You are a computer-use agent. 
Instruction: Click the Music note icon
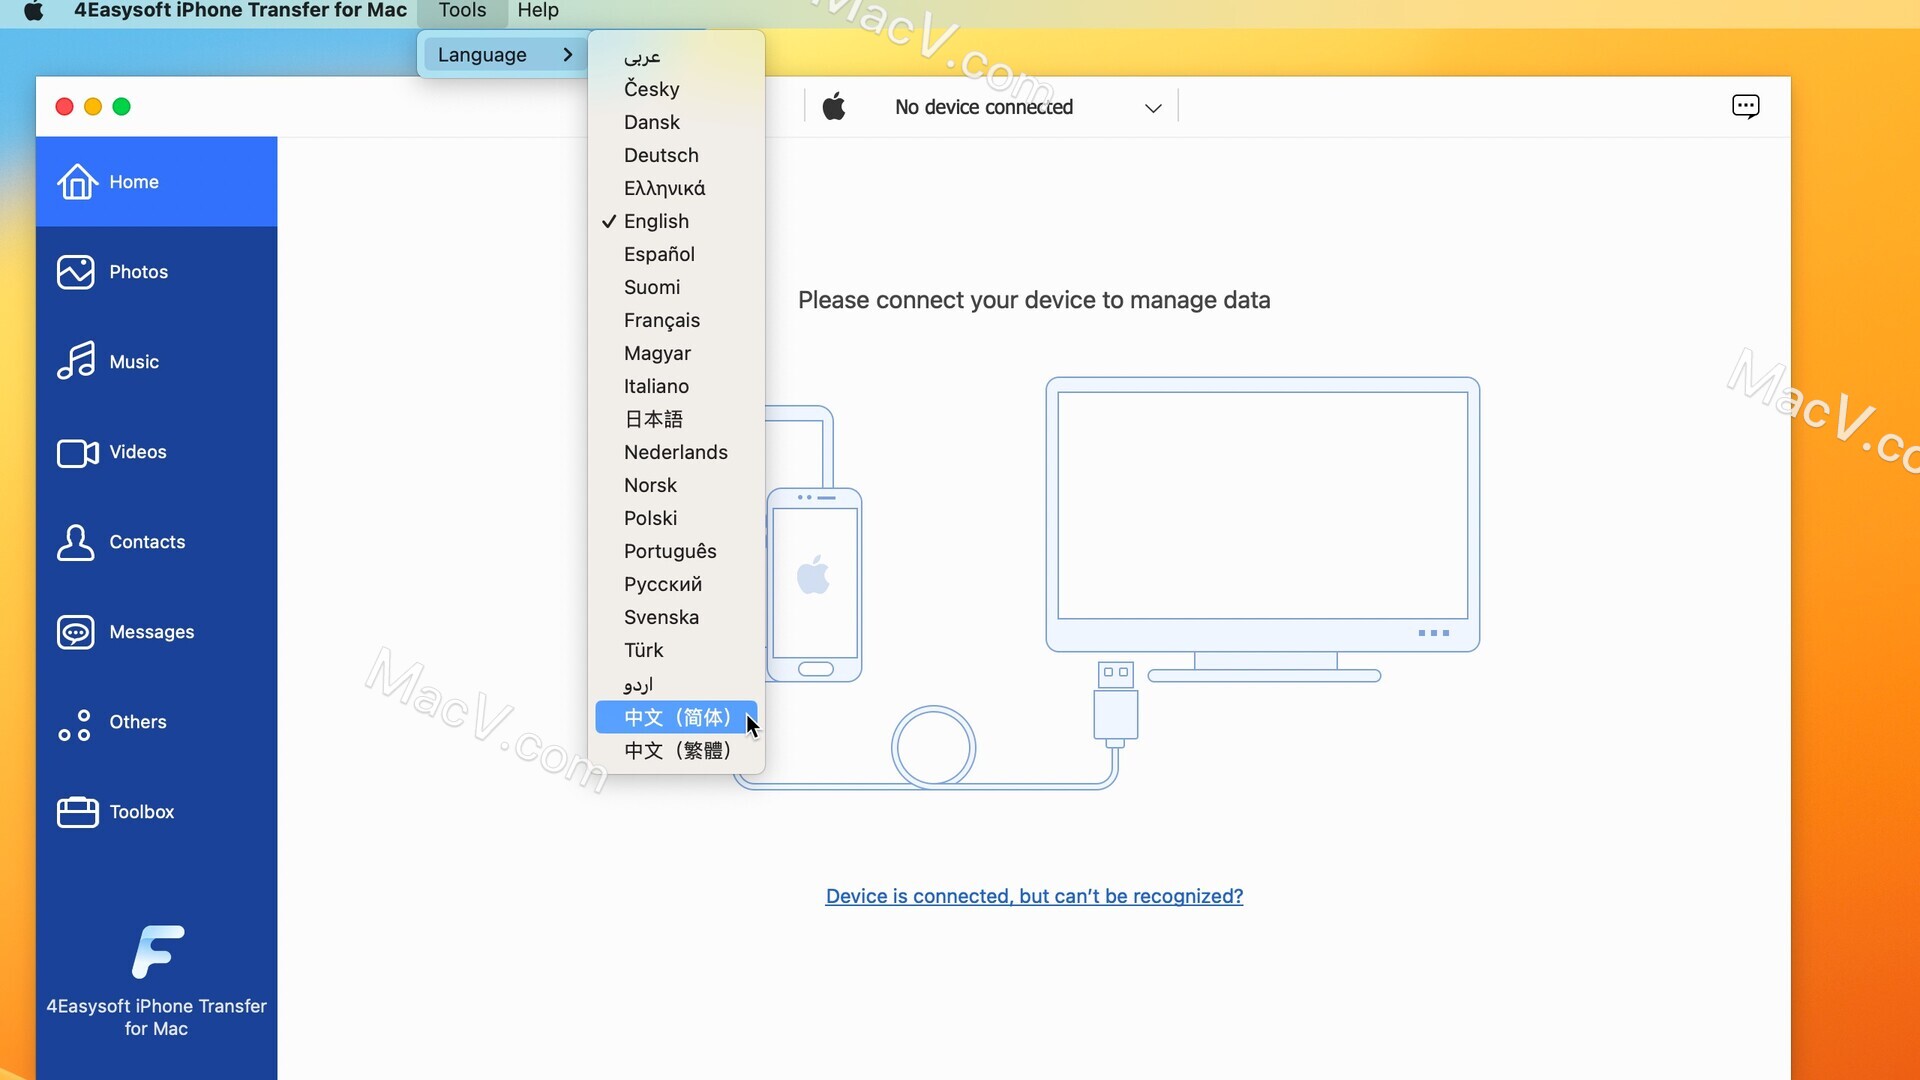[x=76, y=361]
